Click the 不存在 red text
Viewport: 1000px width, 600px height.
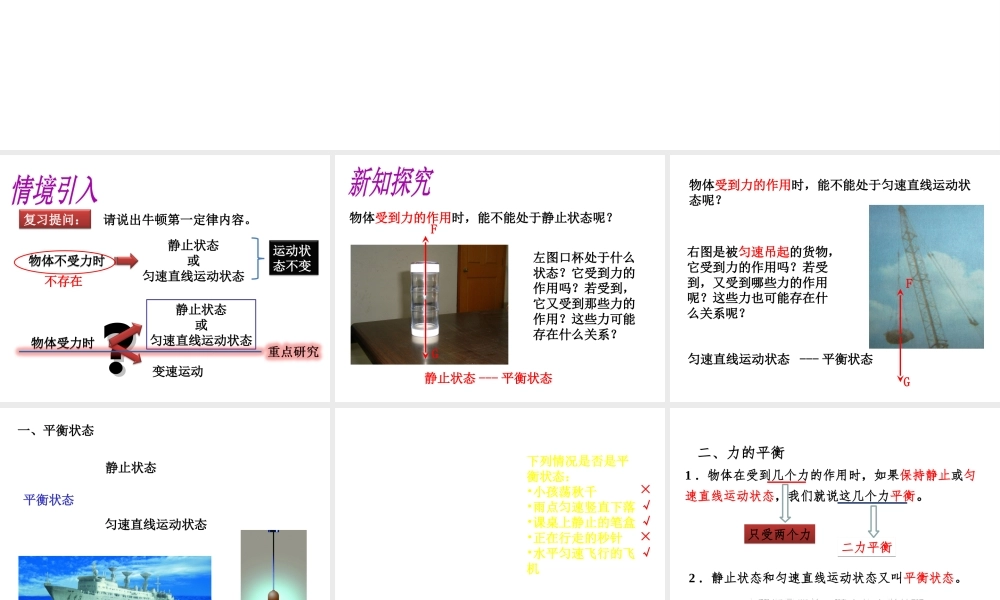[63, 281]
